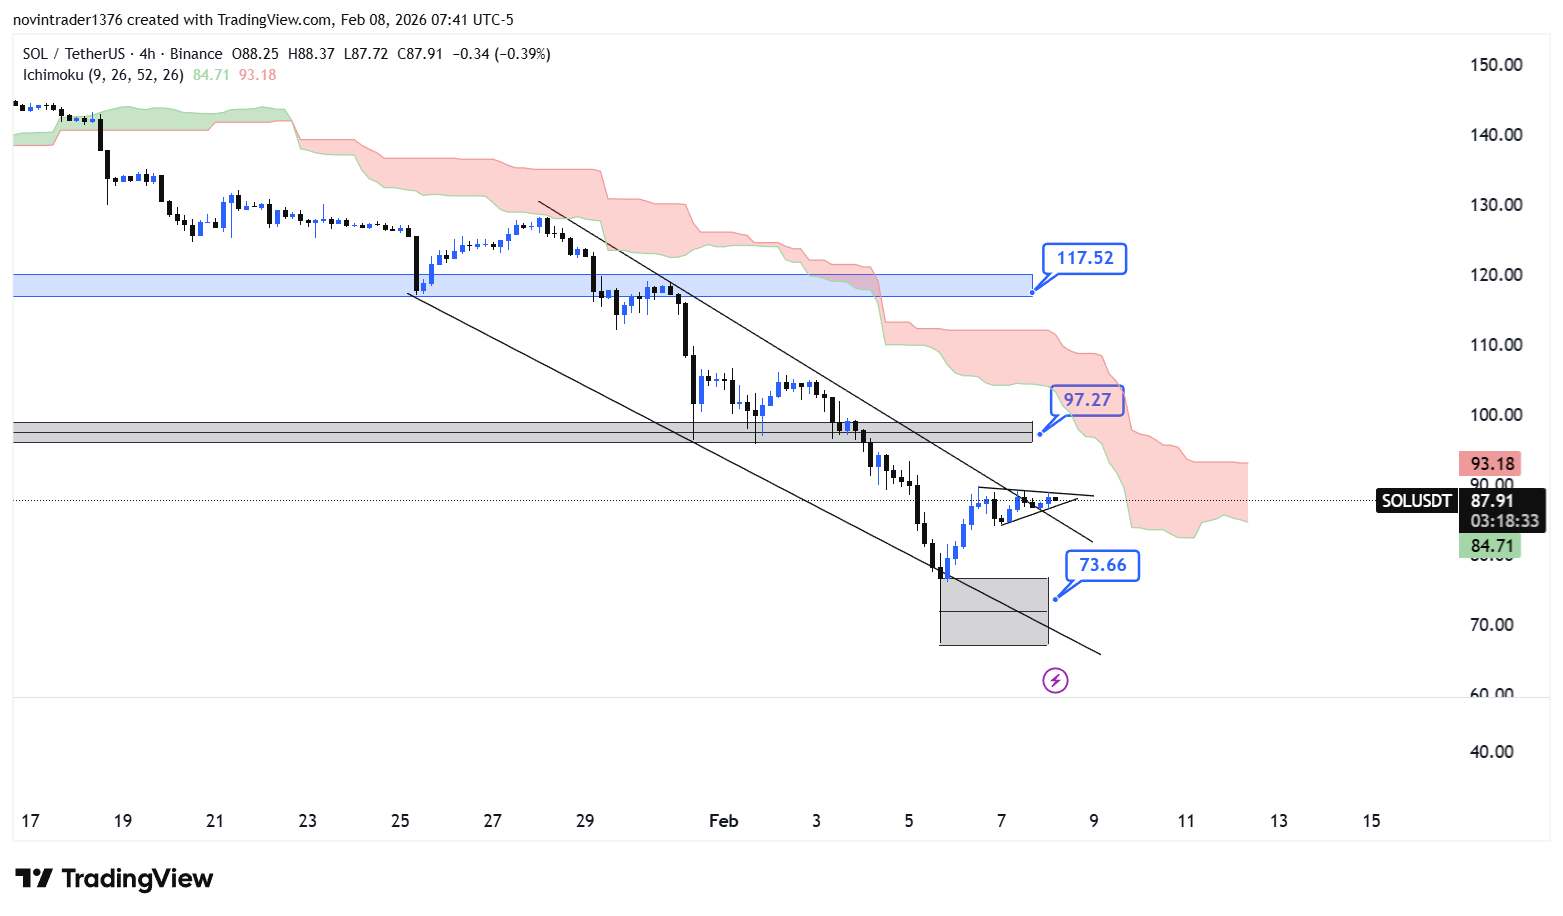This screenshot has height=916, width=1563.
Task: Click the 73.66 price callout label
Action: (1102, 565)
